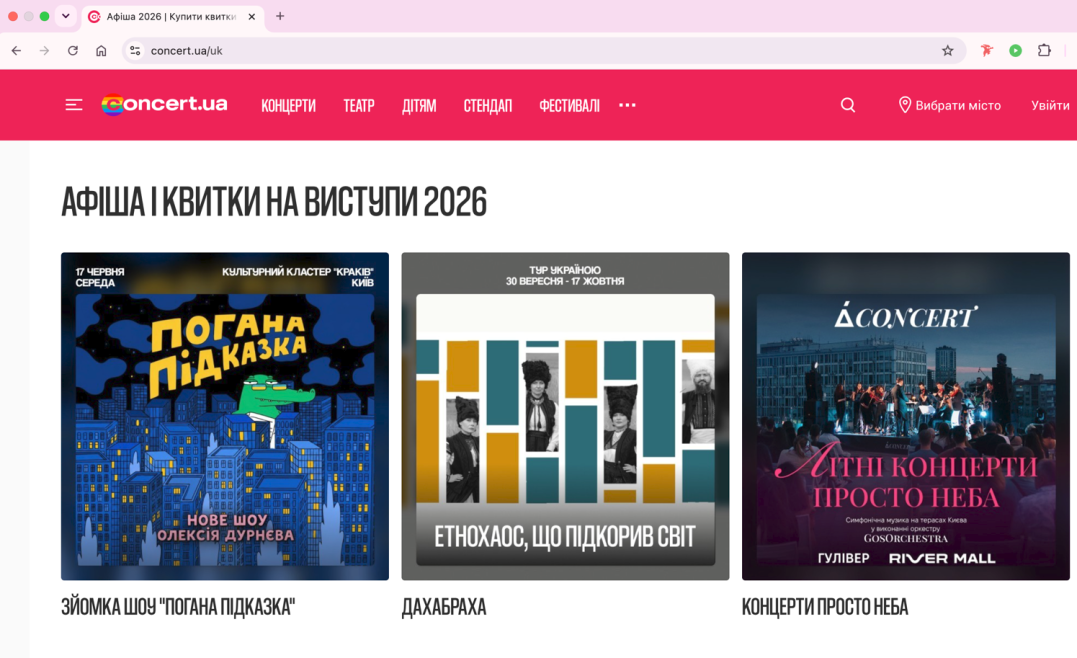
Task: Expand the tab search dropdown arrow
Action: click(x=65, y=16)
